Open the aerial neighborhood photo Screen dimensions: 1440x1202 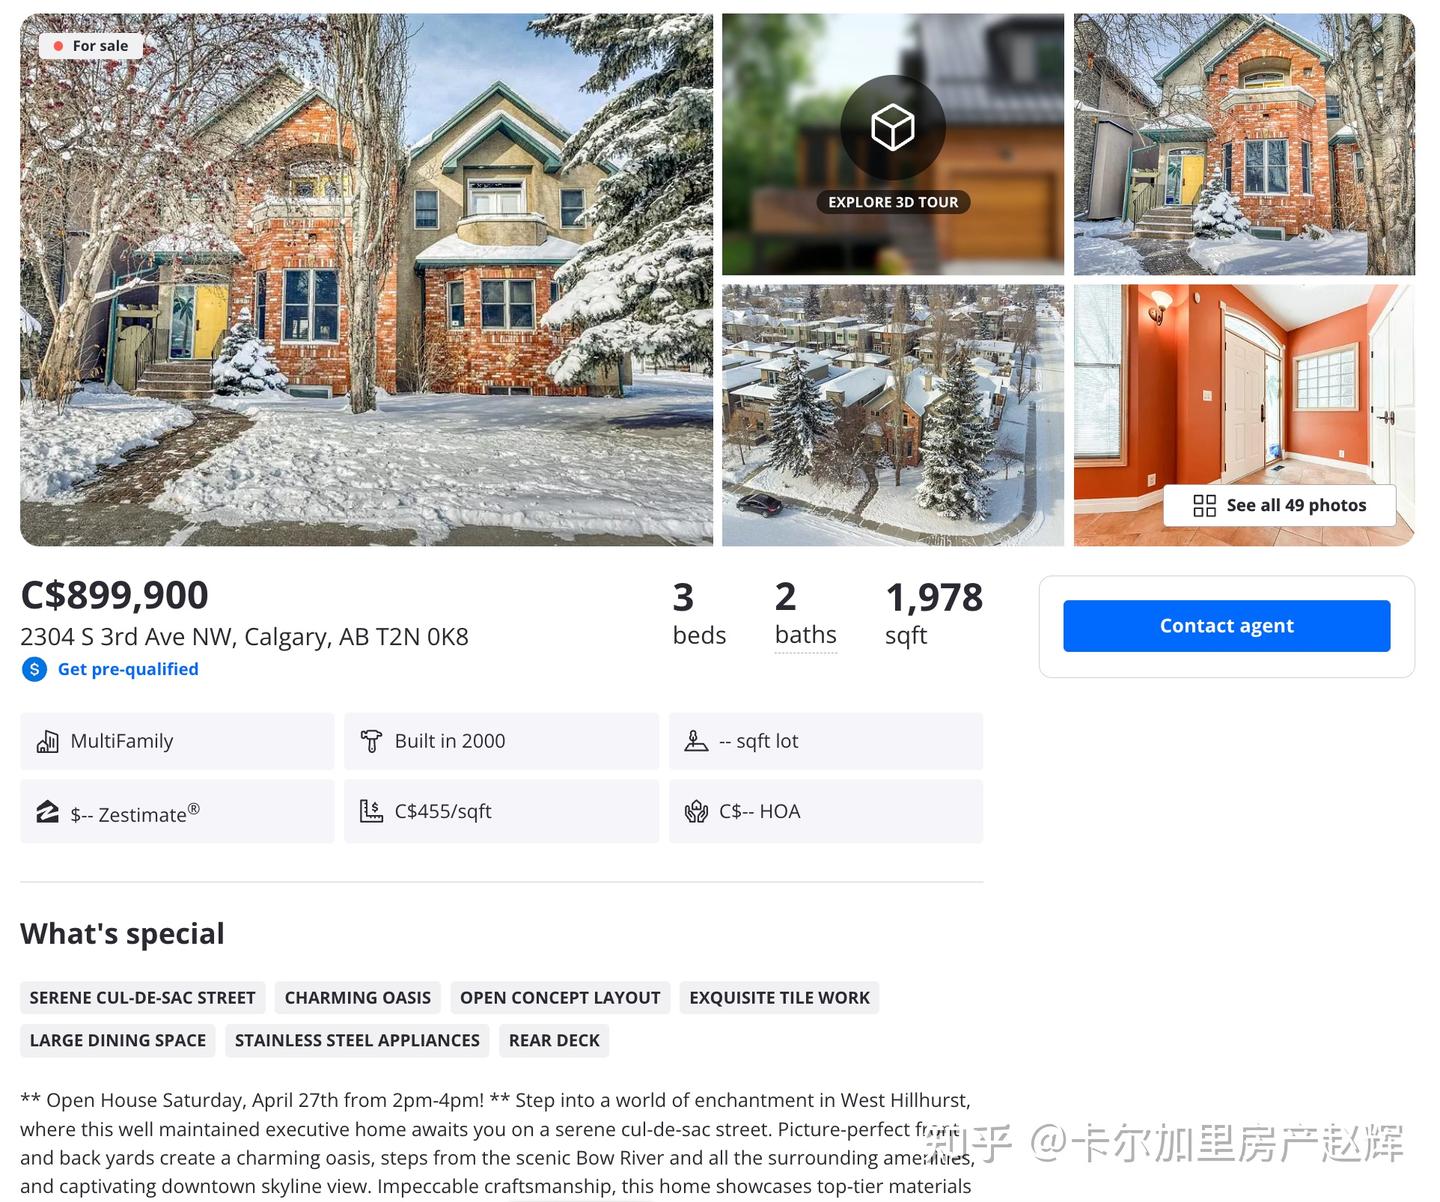coord(893,415)
